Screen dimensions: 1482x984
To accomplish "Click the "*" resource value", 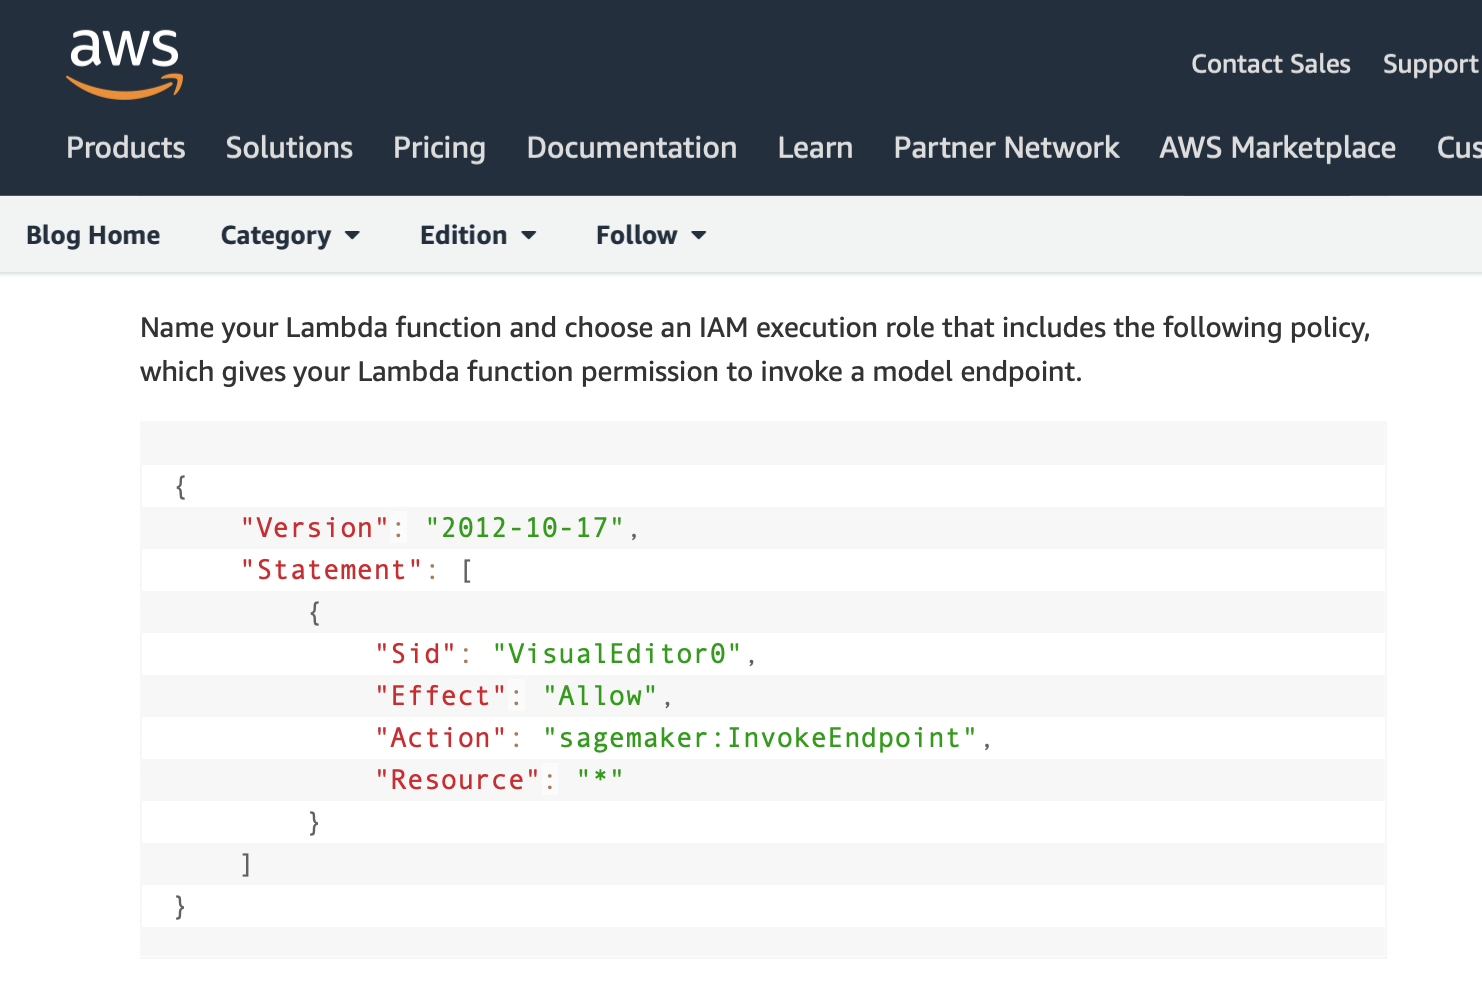I will [600, 780].
